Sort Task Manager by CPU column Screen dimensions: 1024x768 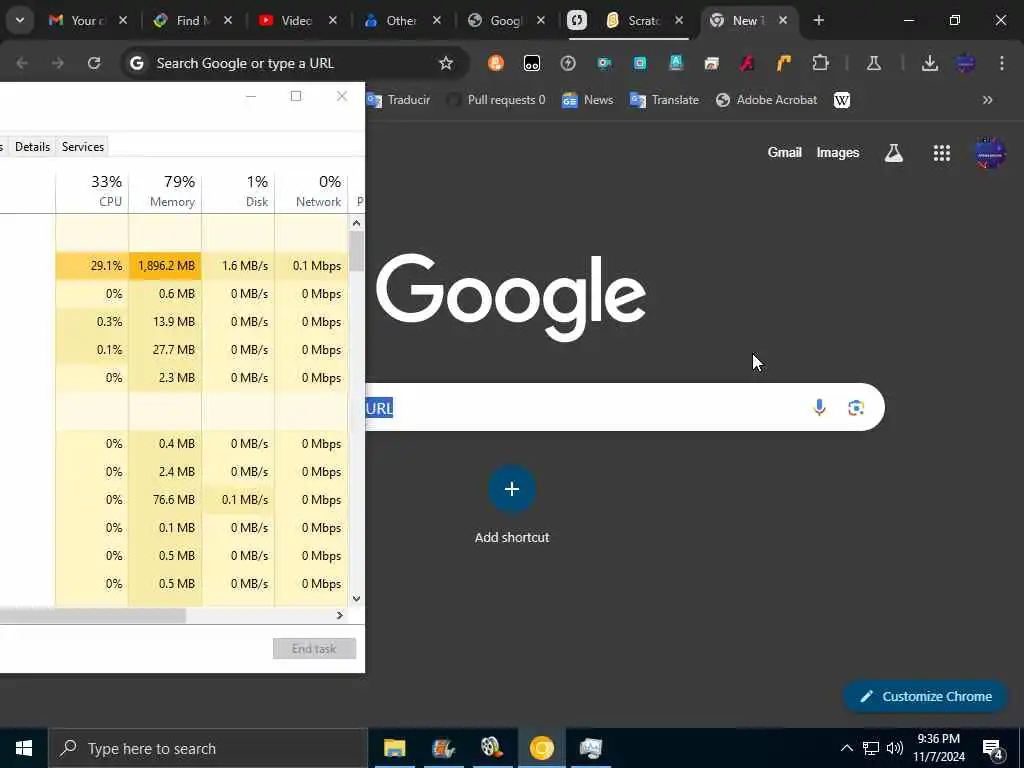(x=92, y=191)
